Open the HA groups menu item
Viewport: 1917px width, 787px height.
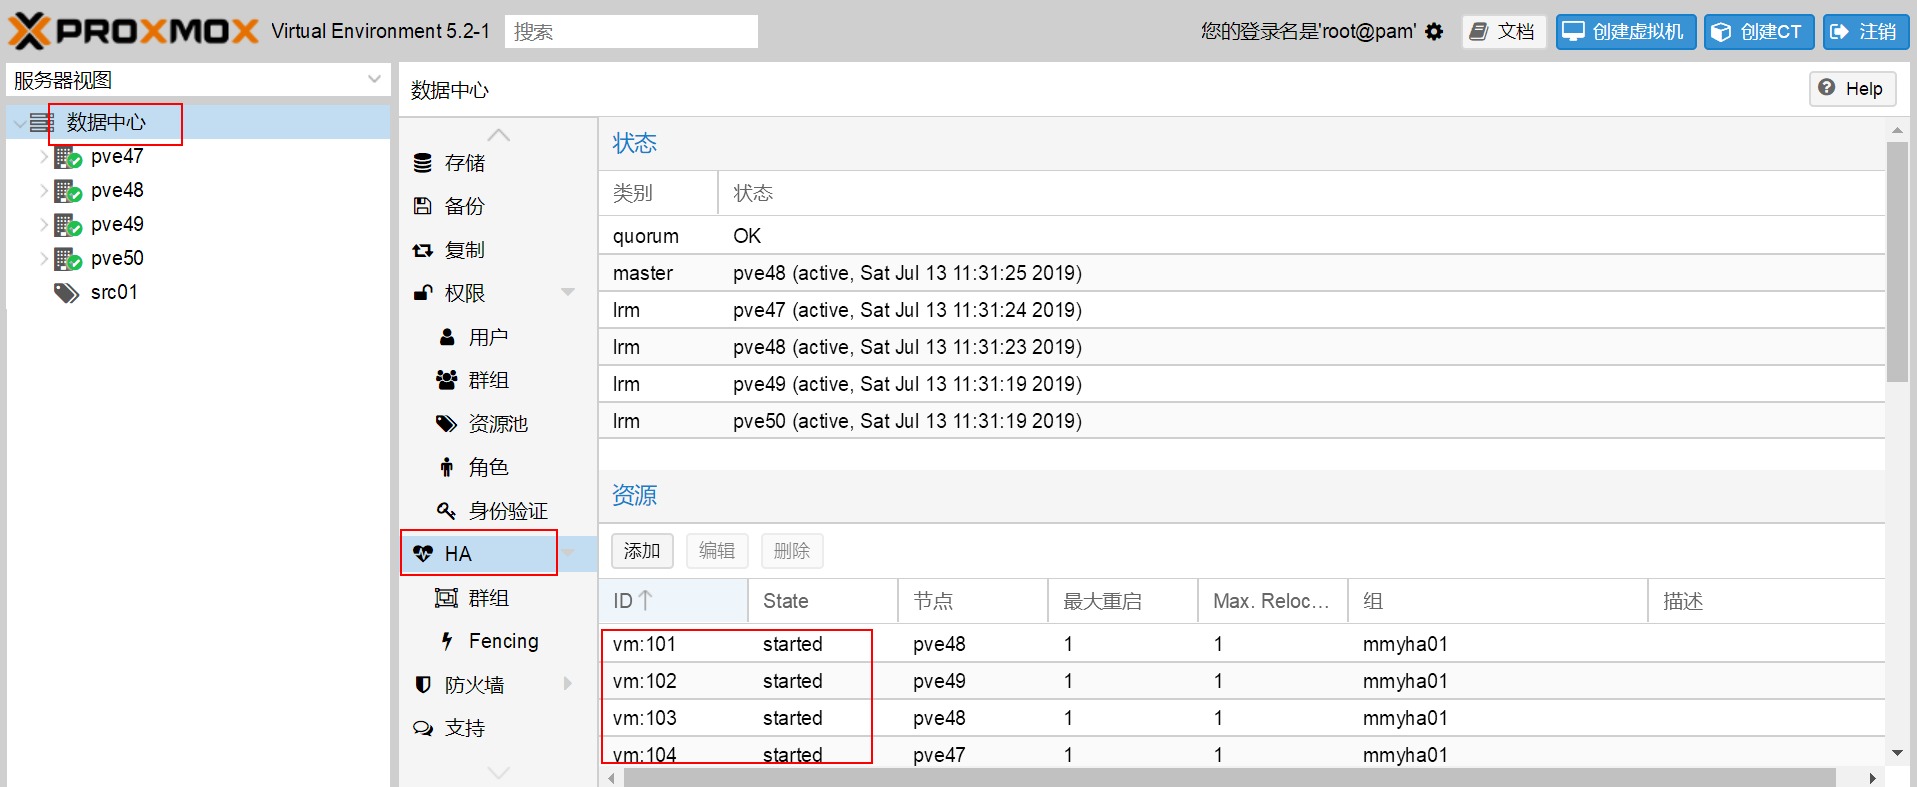pyautogui.click(x=498, y=598)
